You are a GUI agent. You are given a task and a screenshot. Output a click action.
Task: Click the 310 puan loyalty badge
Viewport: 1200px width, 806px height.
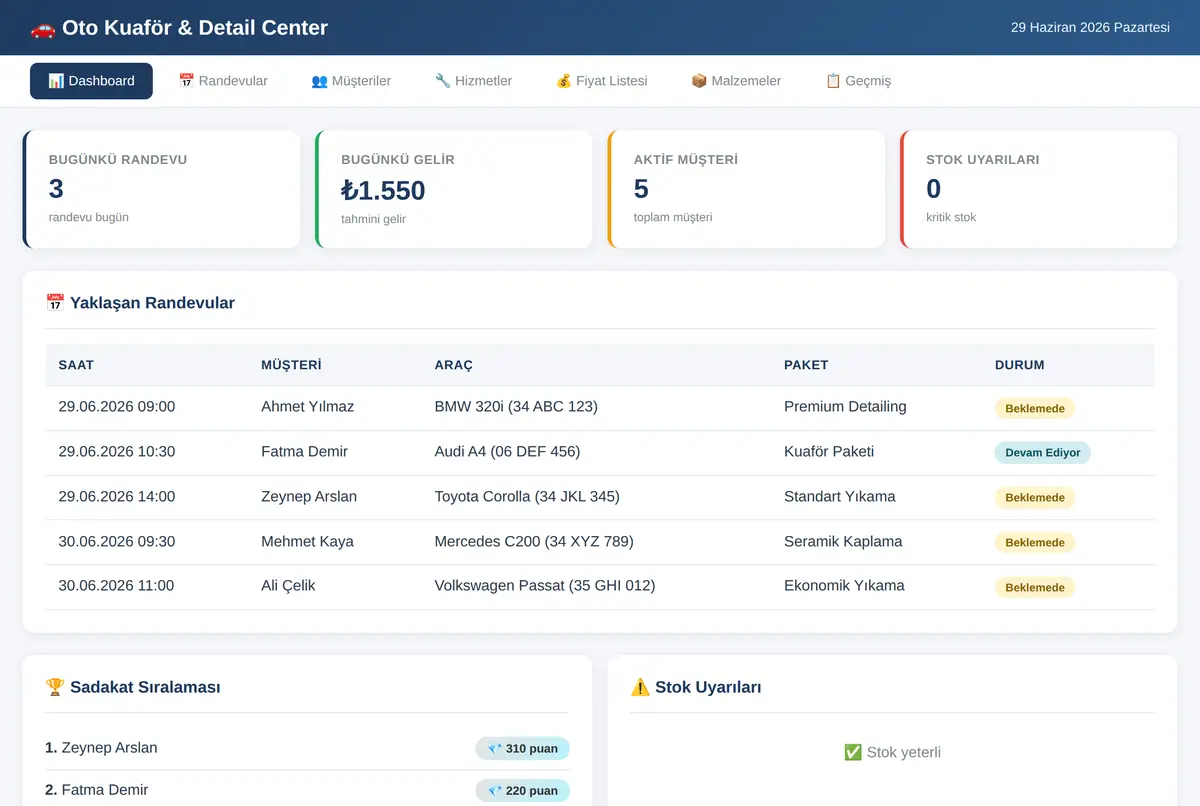tap(522, 749)
